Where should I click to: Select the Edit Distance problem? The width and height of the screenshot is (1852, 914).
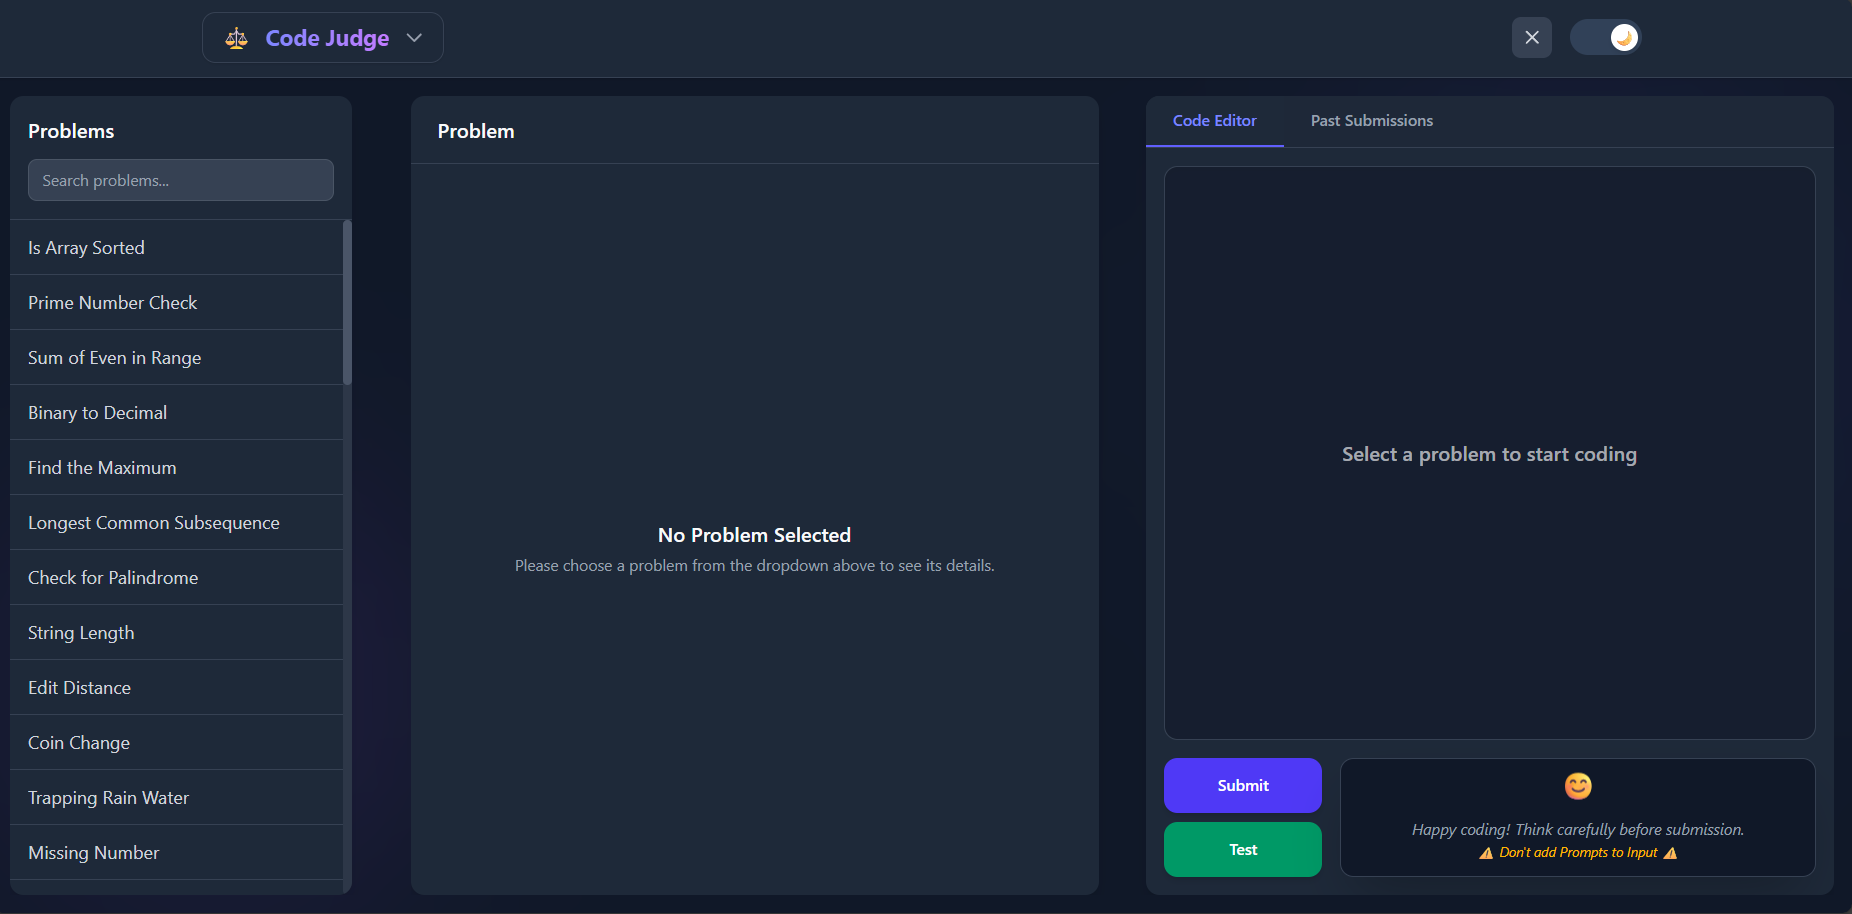pos(80,688)
